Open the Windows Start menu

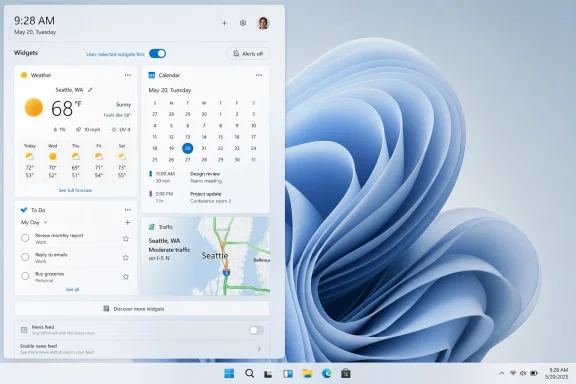(x=229, y=374)
